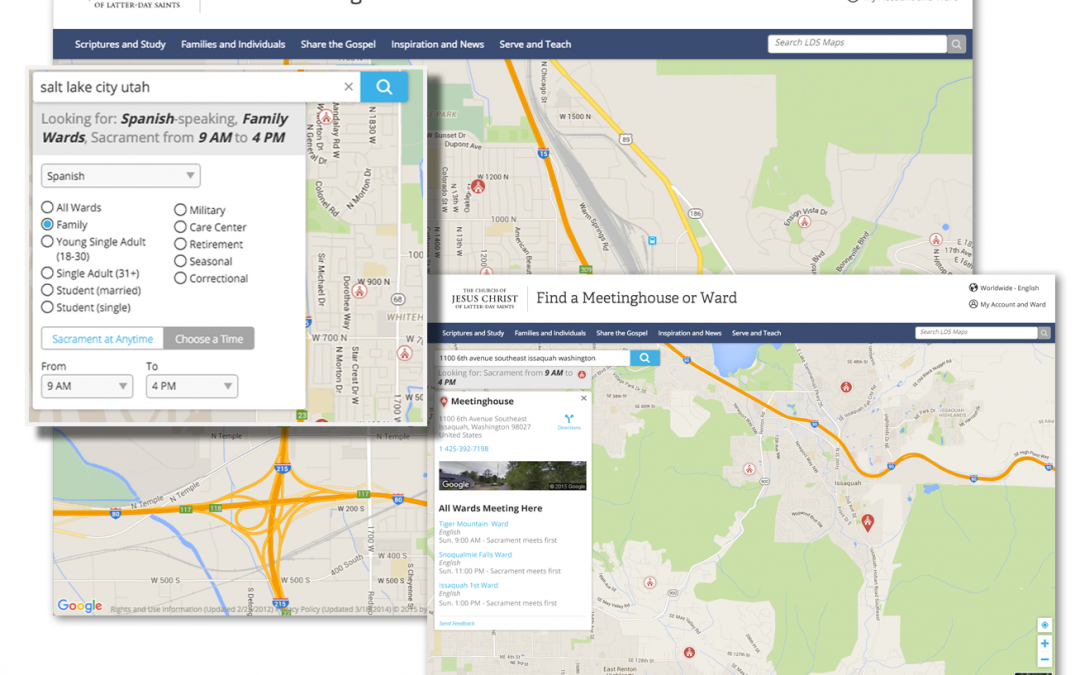
Task: Open the Tiger Mountain Ward link
Action: coord(475,524)
